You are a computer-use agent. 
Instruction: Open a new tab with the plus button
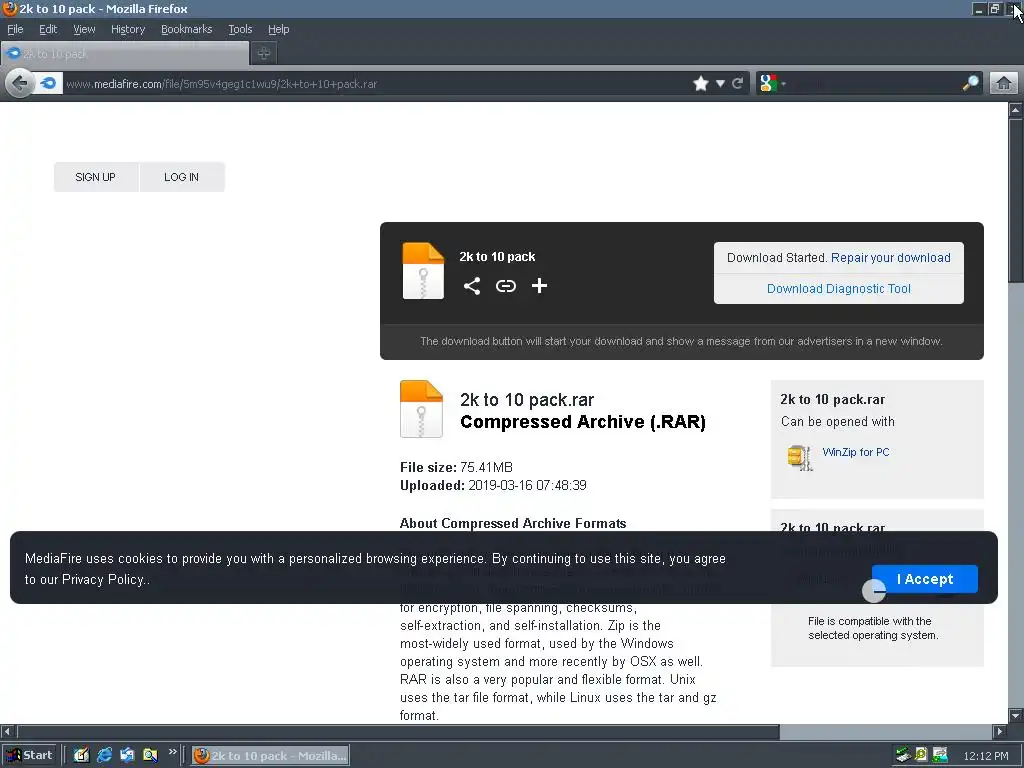pyautogui.click(x=264, y=54)
